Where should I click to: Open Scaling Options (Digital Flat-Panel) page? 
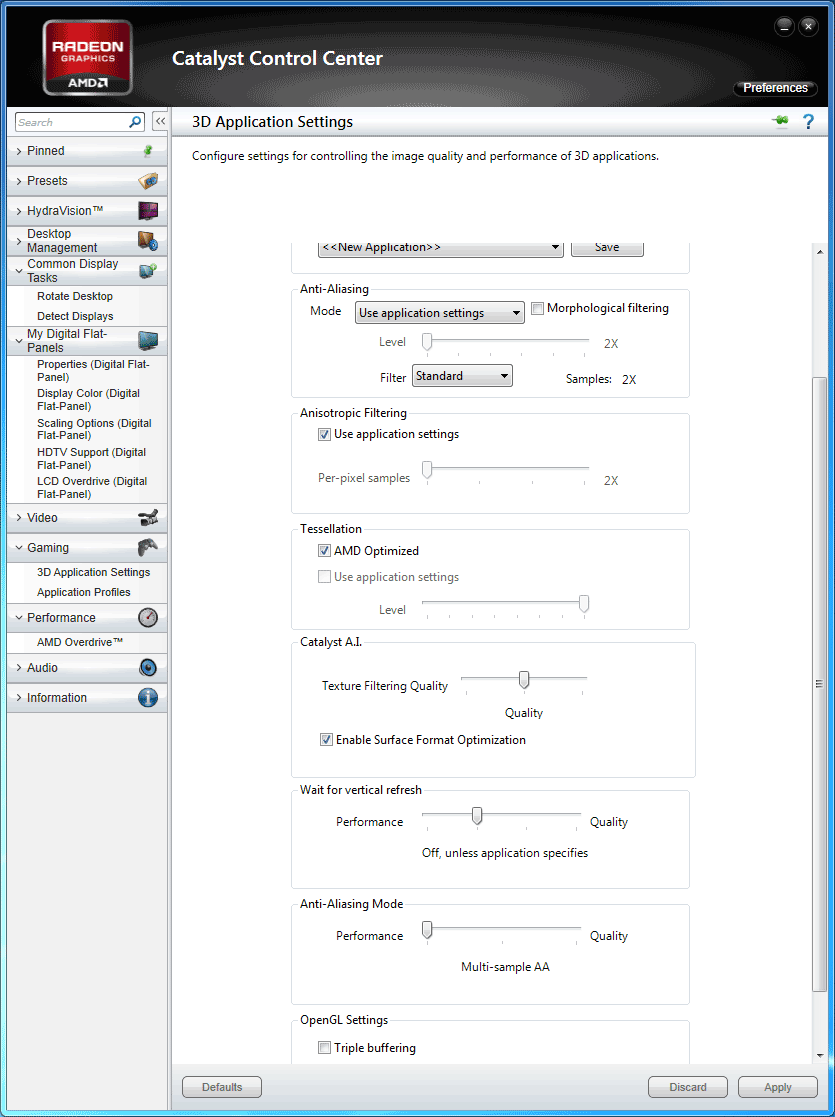tap(94, 429)
